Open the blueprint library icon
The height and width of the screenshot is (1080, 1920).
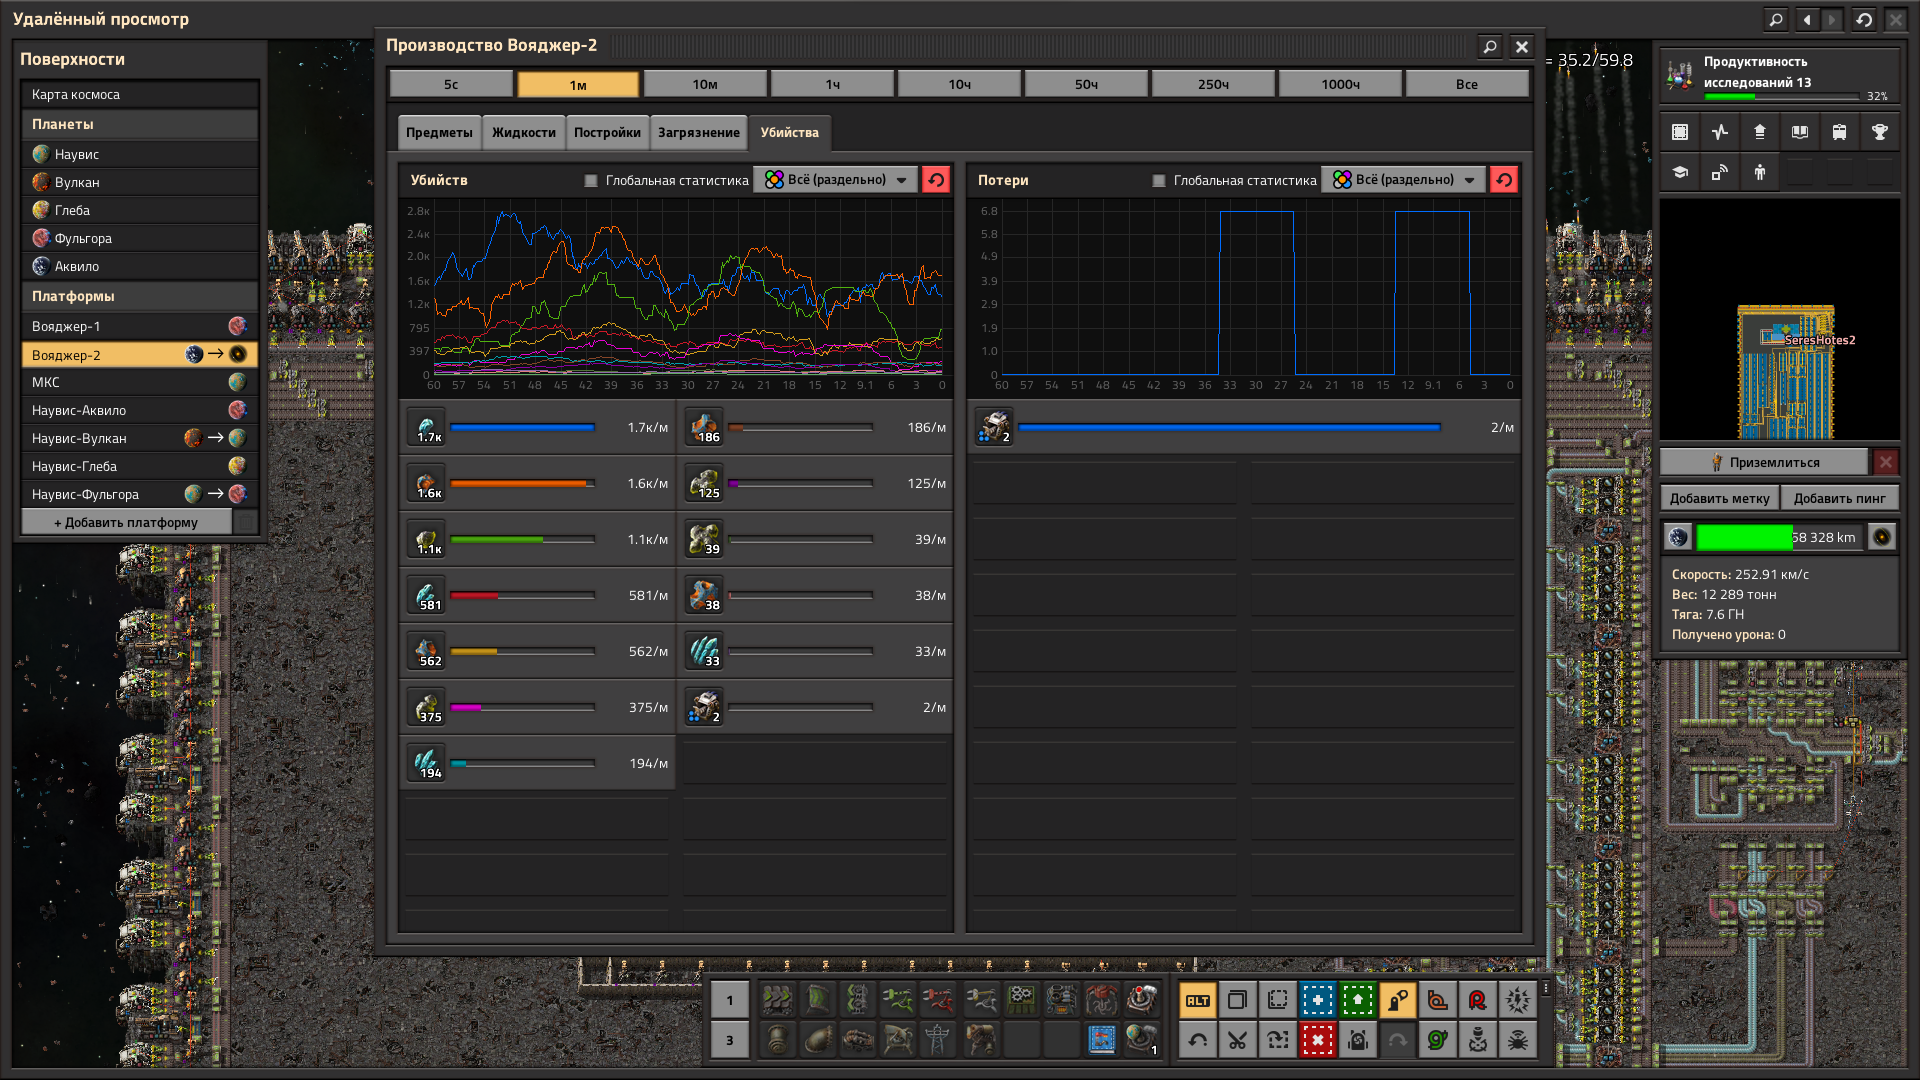tap(1680, 132)
